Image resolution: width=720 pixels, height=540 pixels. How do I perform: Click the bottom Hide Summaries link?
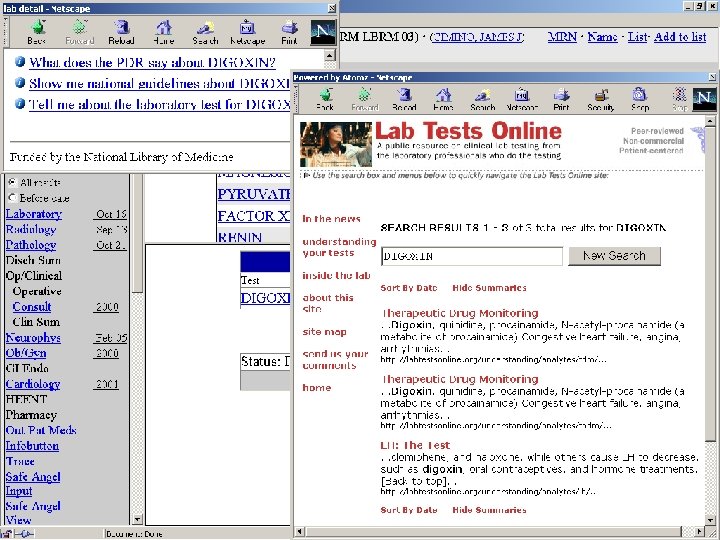coord(489,510)
